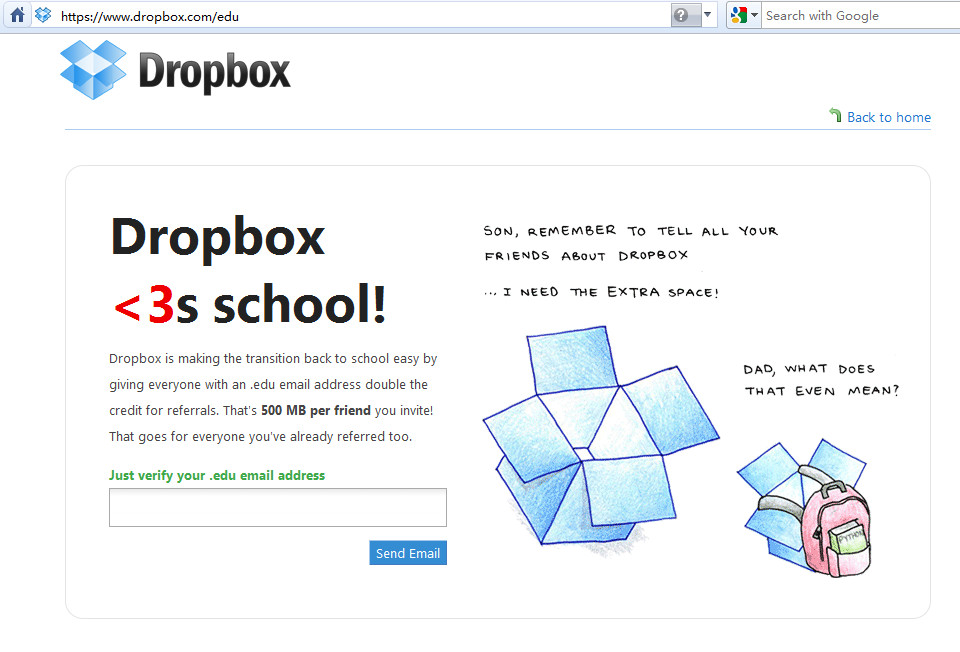Image resolution: width=960 pixels, height=652 pixels.
Task: Click the browser Home icon
Action: pyautogui.click(x=17, y=15)
